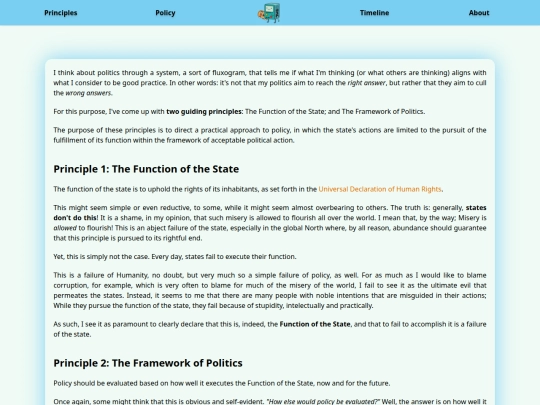Click the heading 'Principle 1: The Function of the State'
540x405 pixels.
[x=146, y=169]
